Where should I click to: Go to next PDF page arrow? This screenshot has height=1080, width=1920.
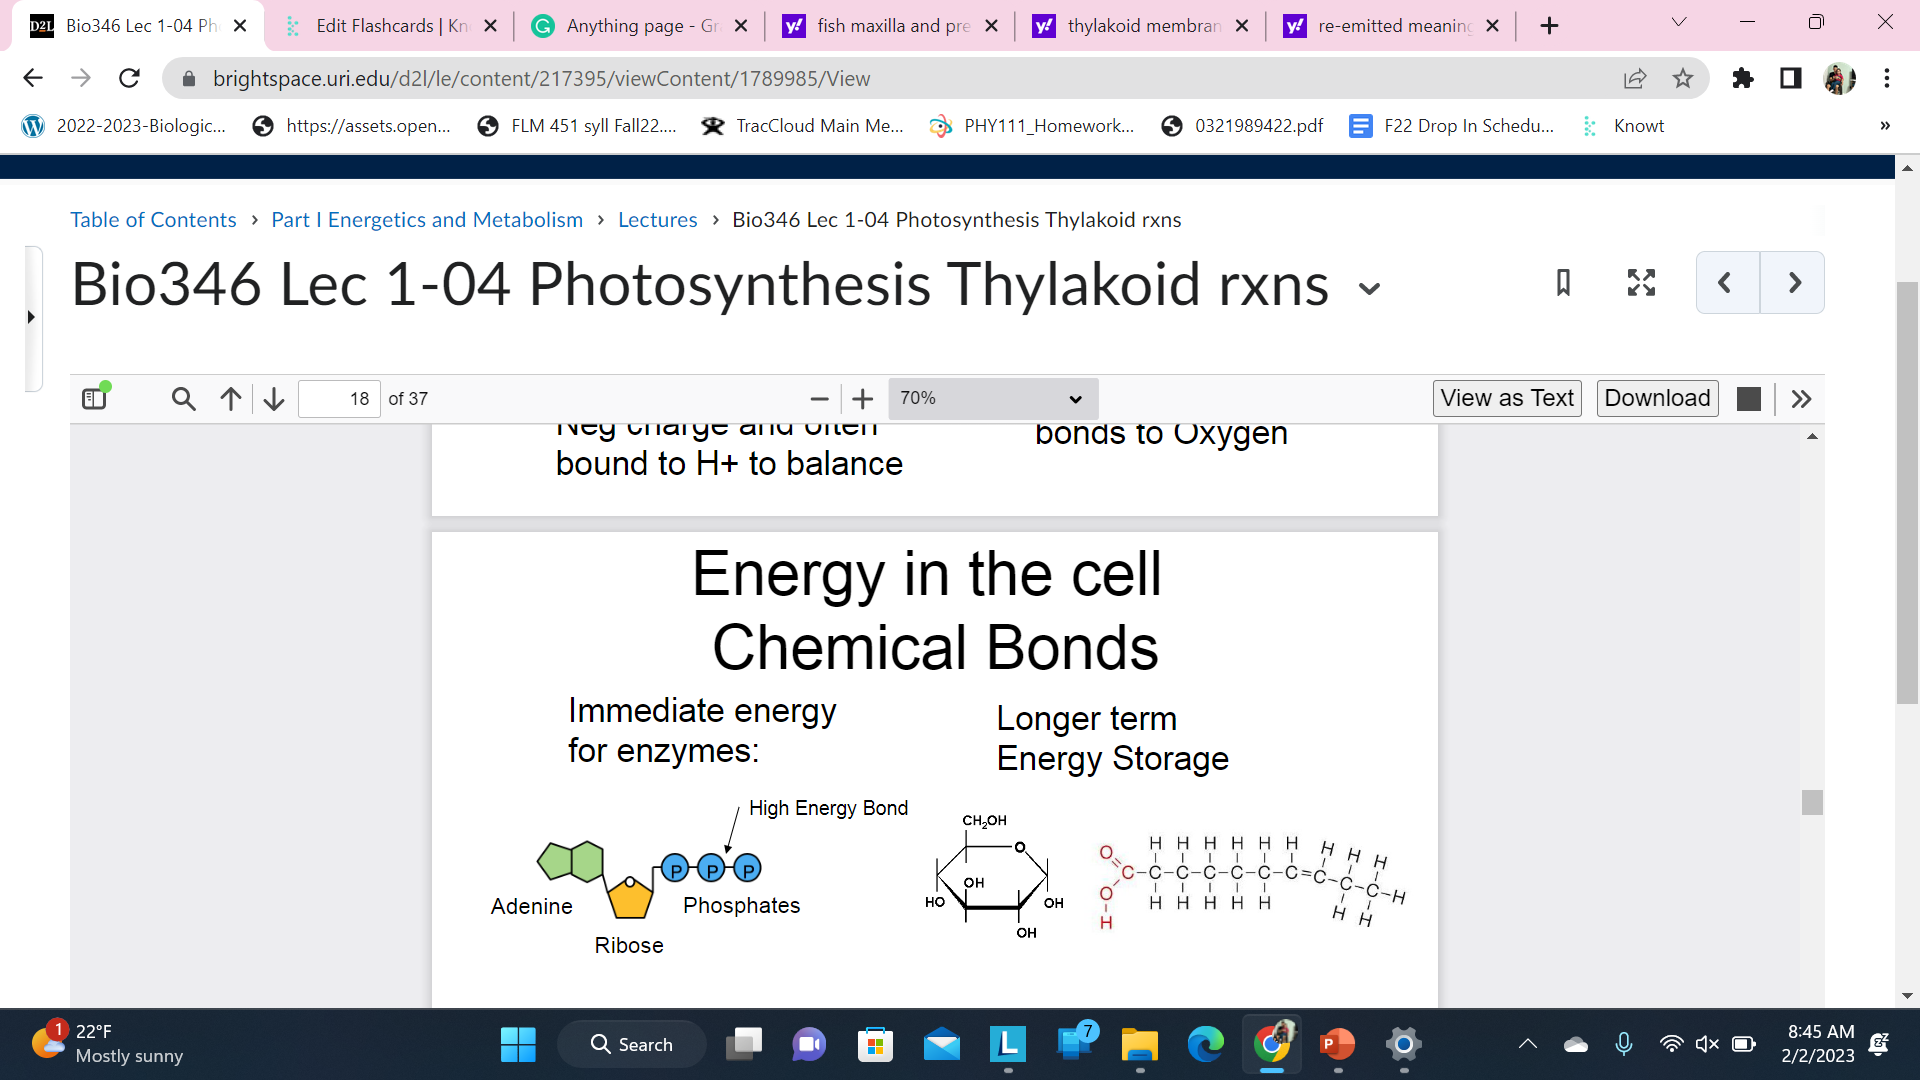(x=274, y=399)
